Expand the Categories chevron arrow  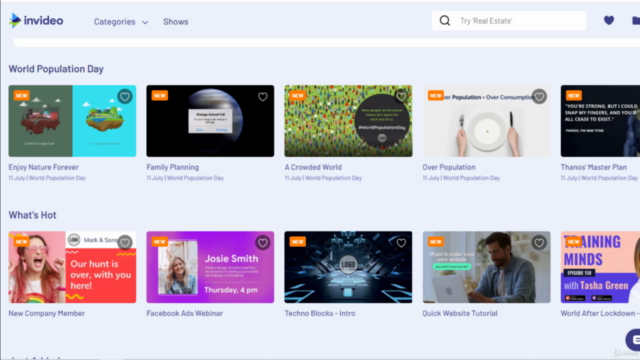pyautogui.click(x=145, y=22)
